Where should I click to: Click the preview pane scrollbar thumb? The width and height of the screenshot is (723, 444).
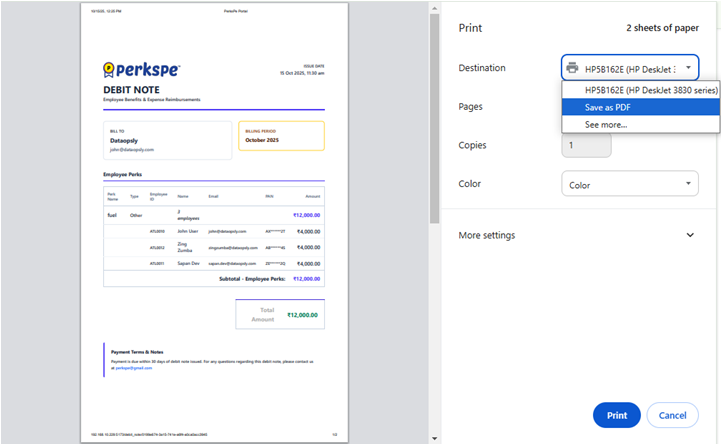click(x=433, y=110)
